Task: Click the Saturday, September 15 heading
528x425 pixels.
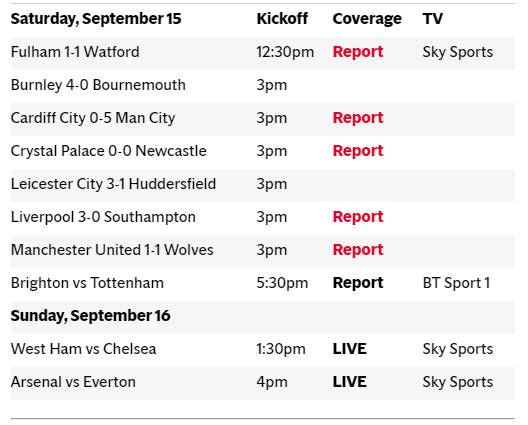Action: pos(96,19)
